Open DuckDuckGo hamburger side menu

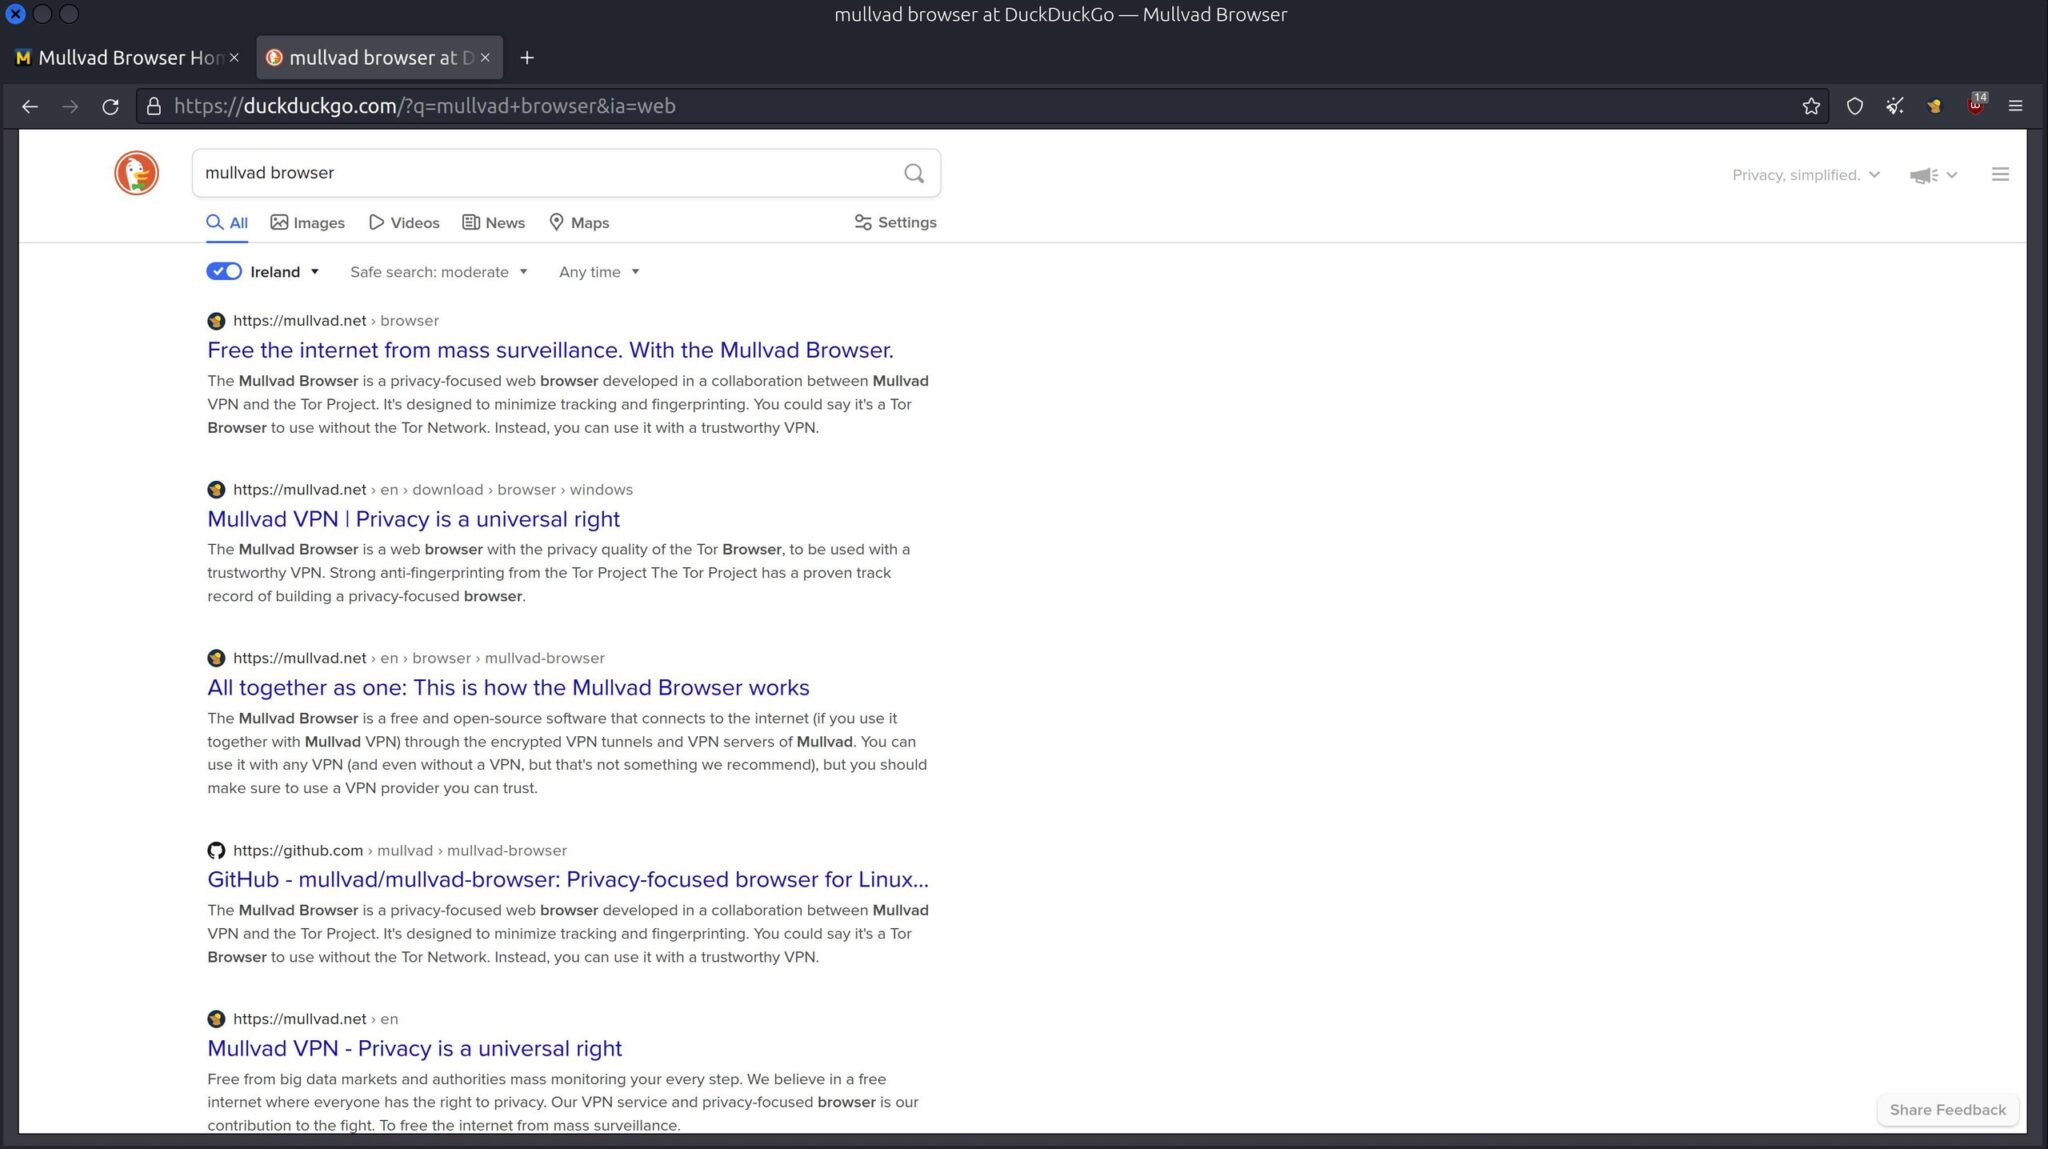coord(2000,174)
